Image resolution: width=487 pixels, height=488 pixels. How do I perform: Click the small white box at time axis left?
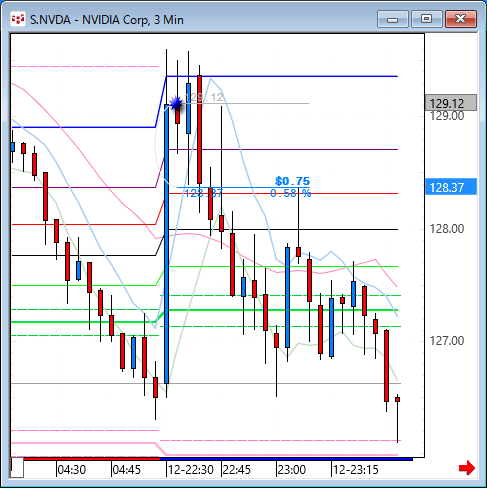pyautogui.click(x=17, y=468)
